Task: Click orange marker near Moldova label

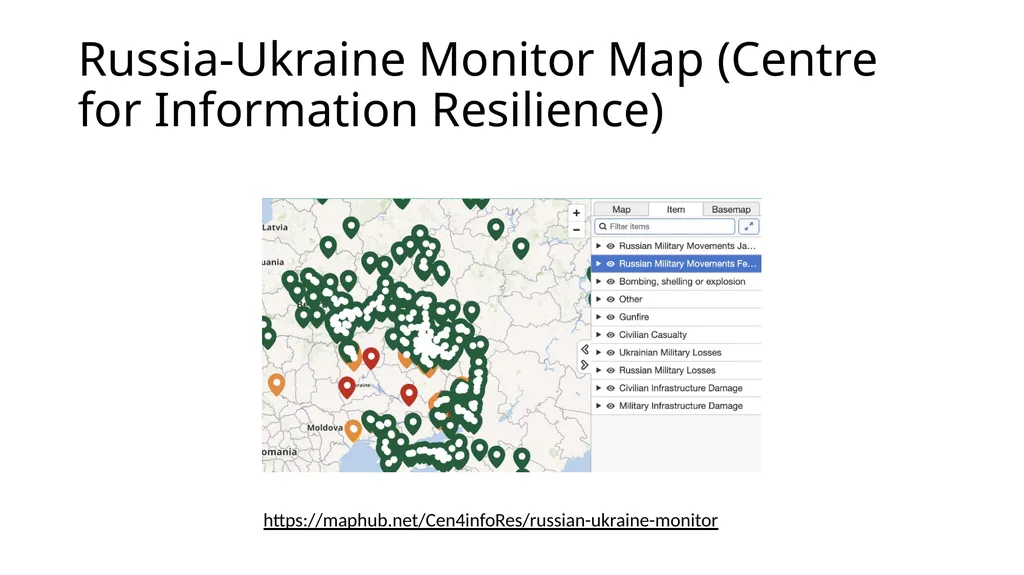Action: coord(353,429)
